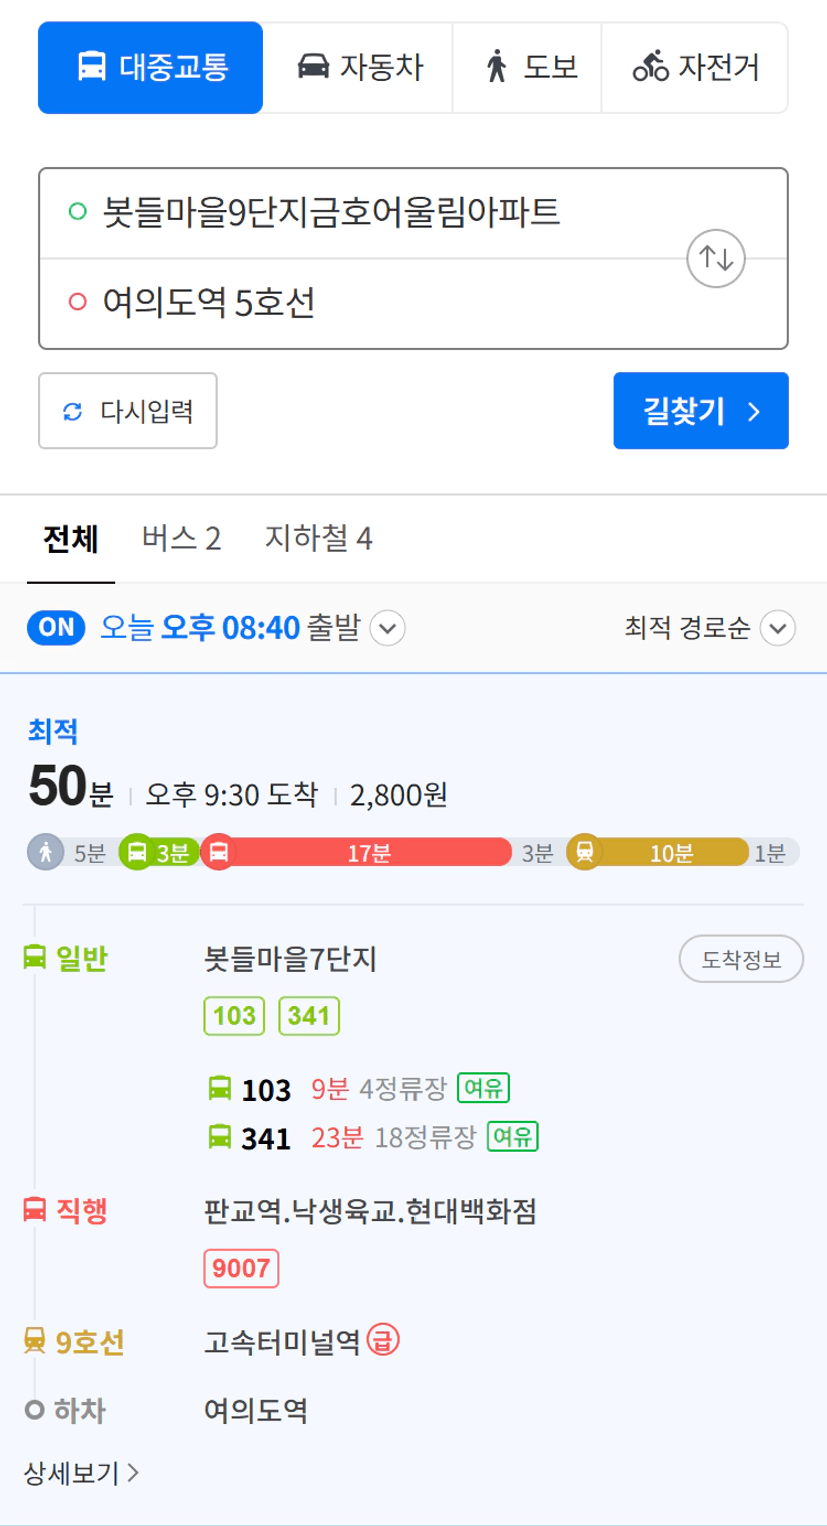Expand route details via 상세보기

pos(80,1472)
